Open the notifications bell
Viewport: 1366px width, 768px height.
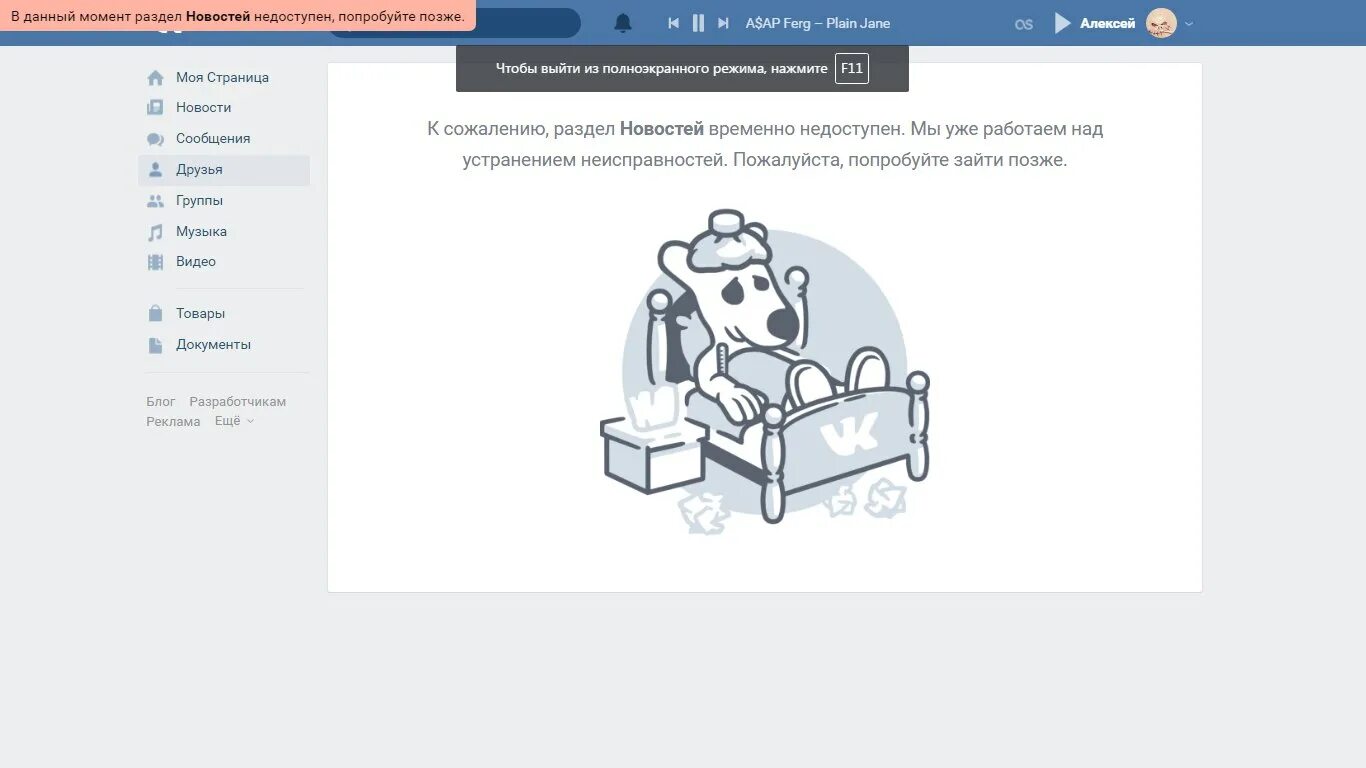pos(622,23)
